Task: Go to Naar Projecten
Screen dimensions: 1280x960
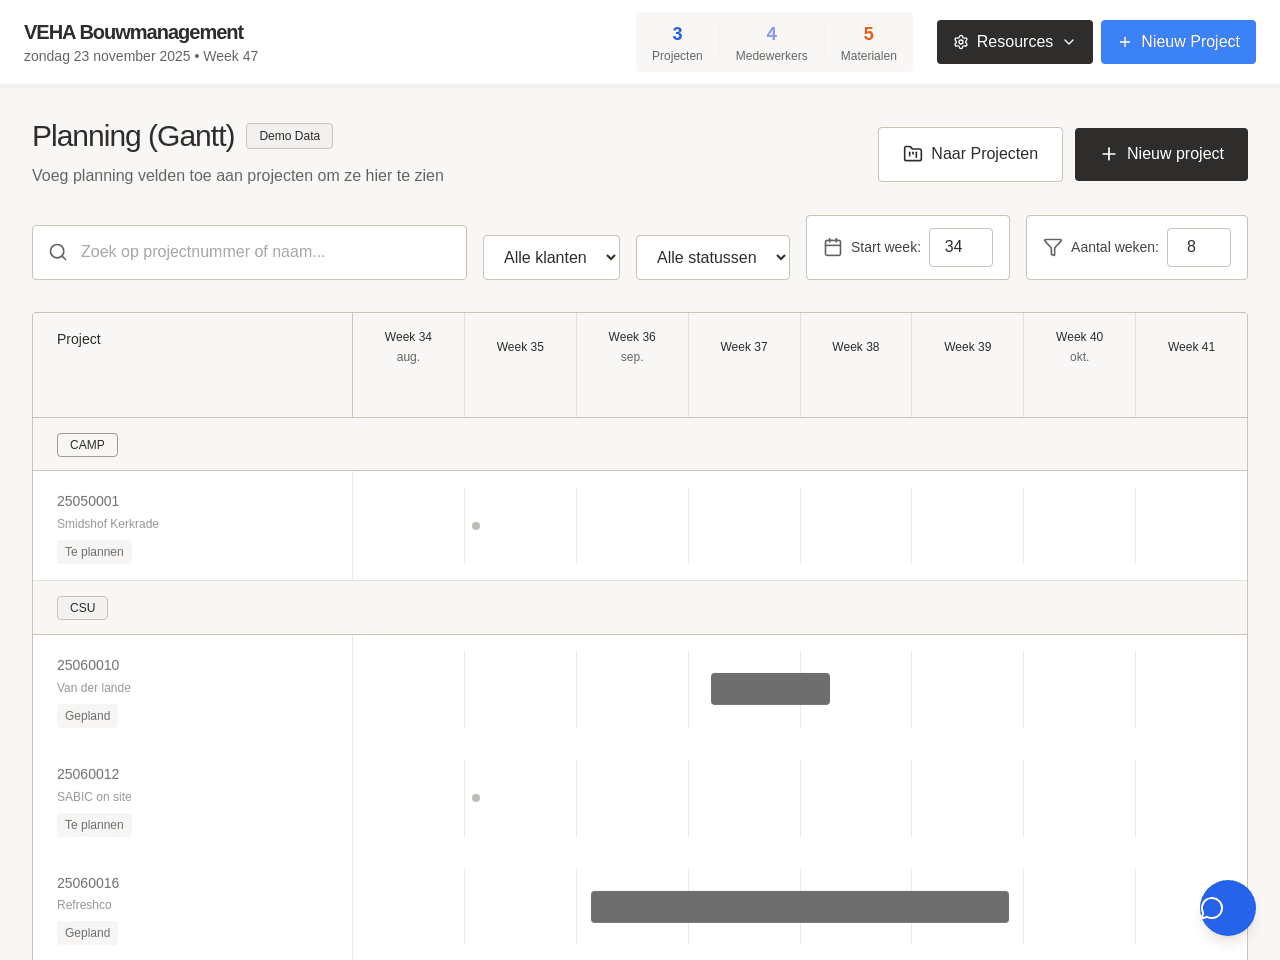Action: [970, 154]
